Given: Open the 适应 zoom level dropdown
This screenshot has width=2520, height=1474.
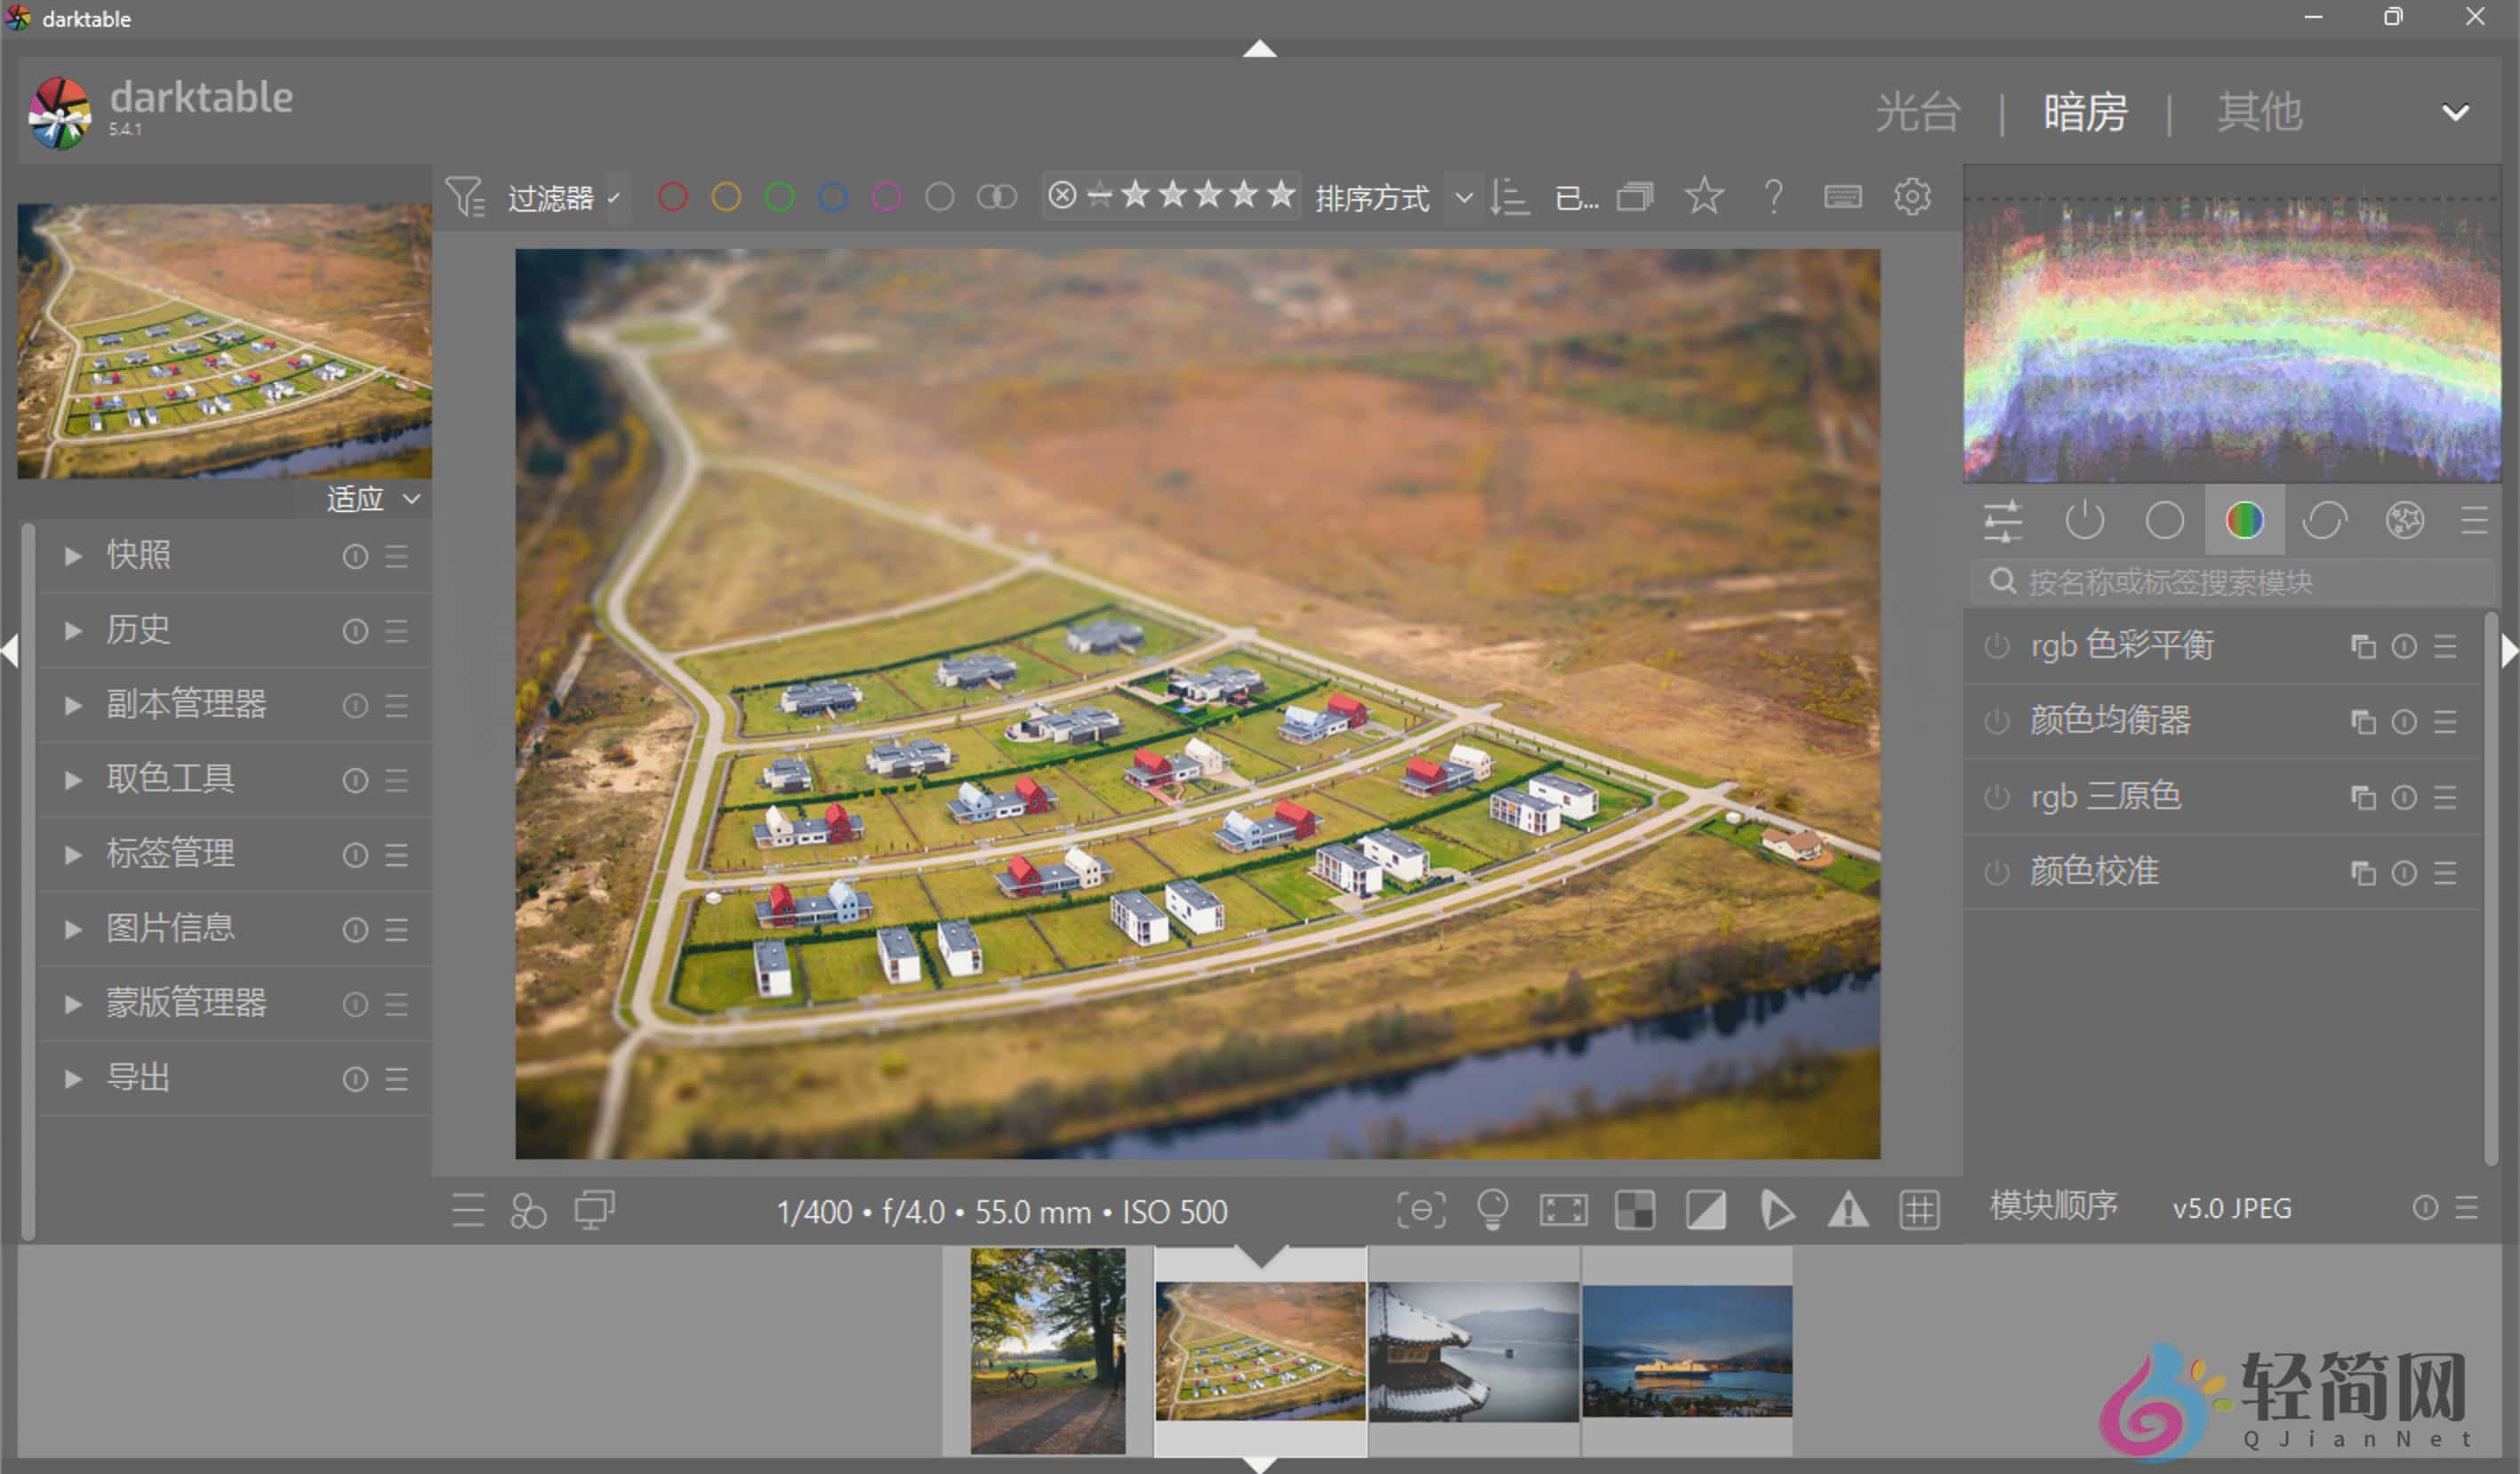Looking at the screenshot, I should coord(367,498).
